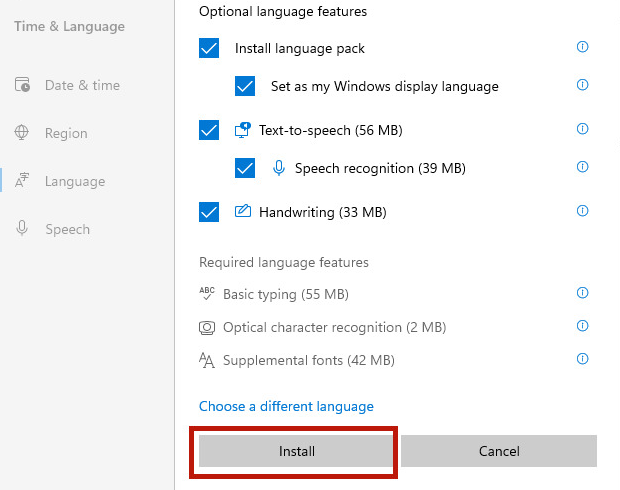Click info icon for Supplemental fonts
Image resolution: width=620 pixels, height=490 pixels.
582,359
